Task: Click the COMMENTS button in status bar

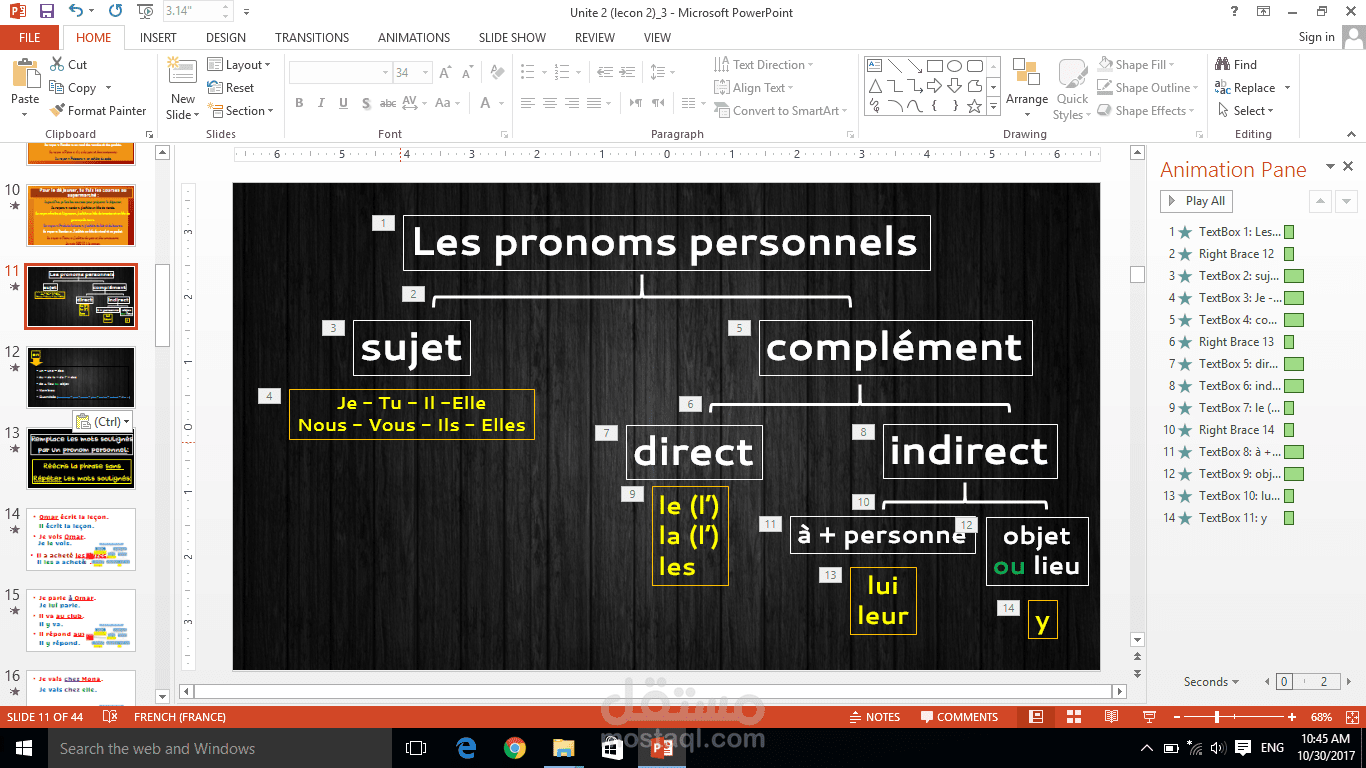Action: point(959,717)
